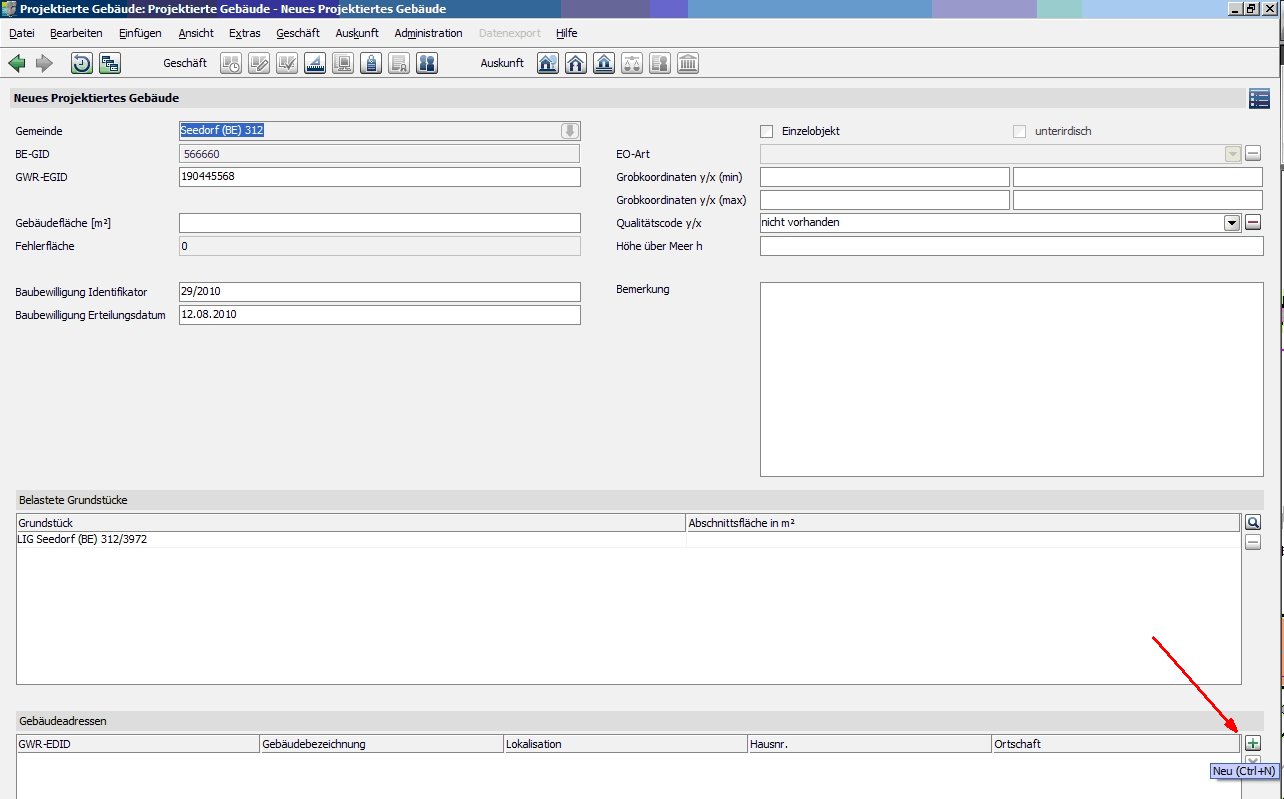Click the second Auskunft house icon

(575, 64)
